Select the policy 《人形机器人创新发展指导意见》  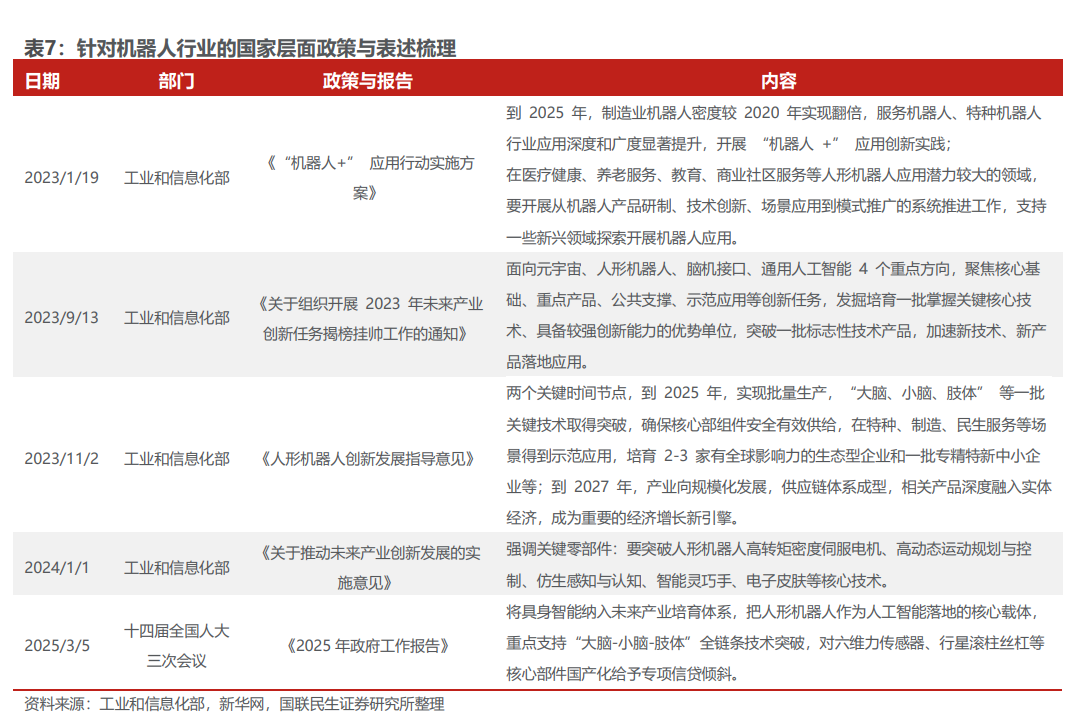367,459
